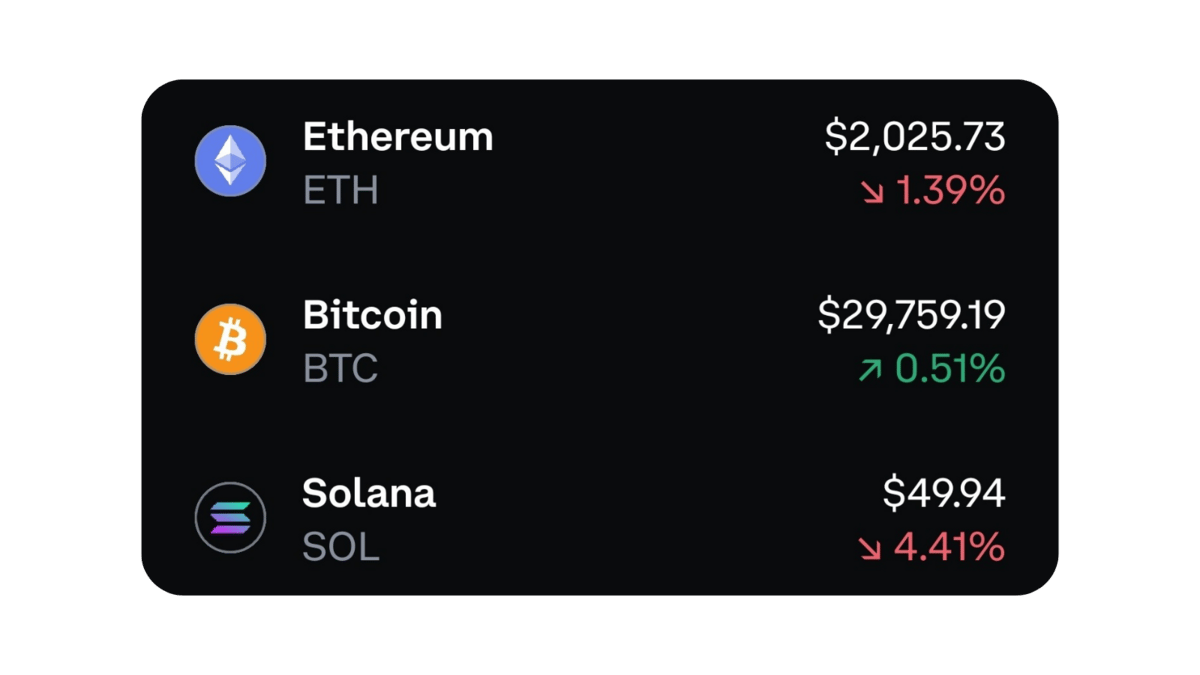The image size is (1200, 675).
Task: Select the ETH ticker symbol
Action: [341, 191]
